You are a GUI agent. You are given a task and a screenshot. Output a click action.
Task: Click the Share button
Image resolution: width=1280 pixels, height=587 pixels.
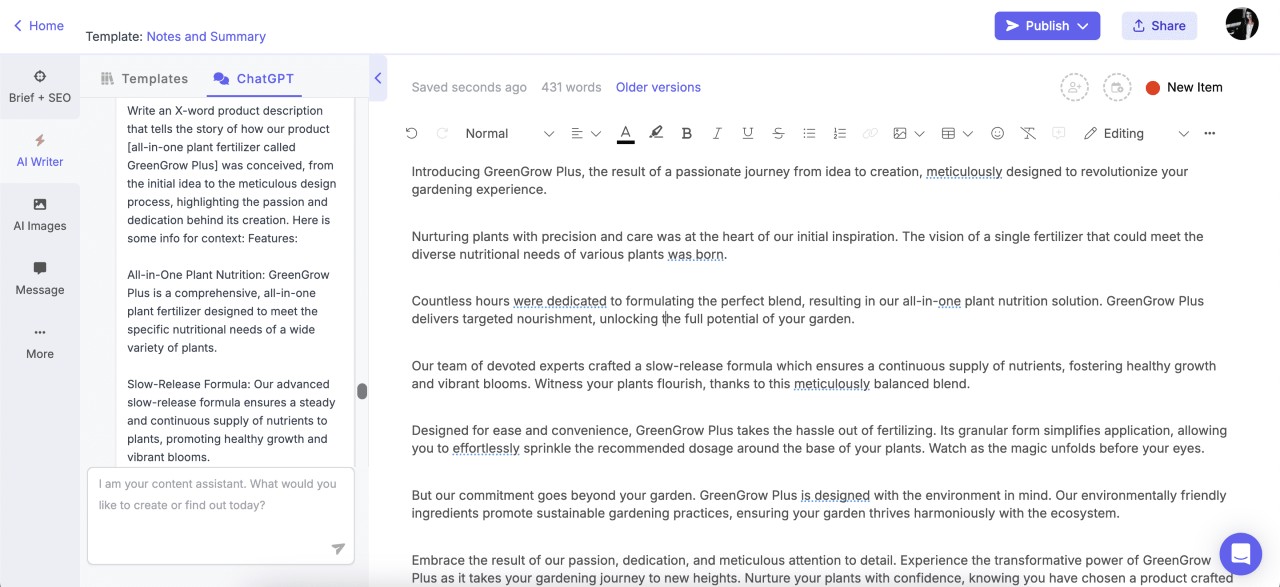pyautogui.click(x=1159, y=26)
